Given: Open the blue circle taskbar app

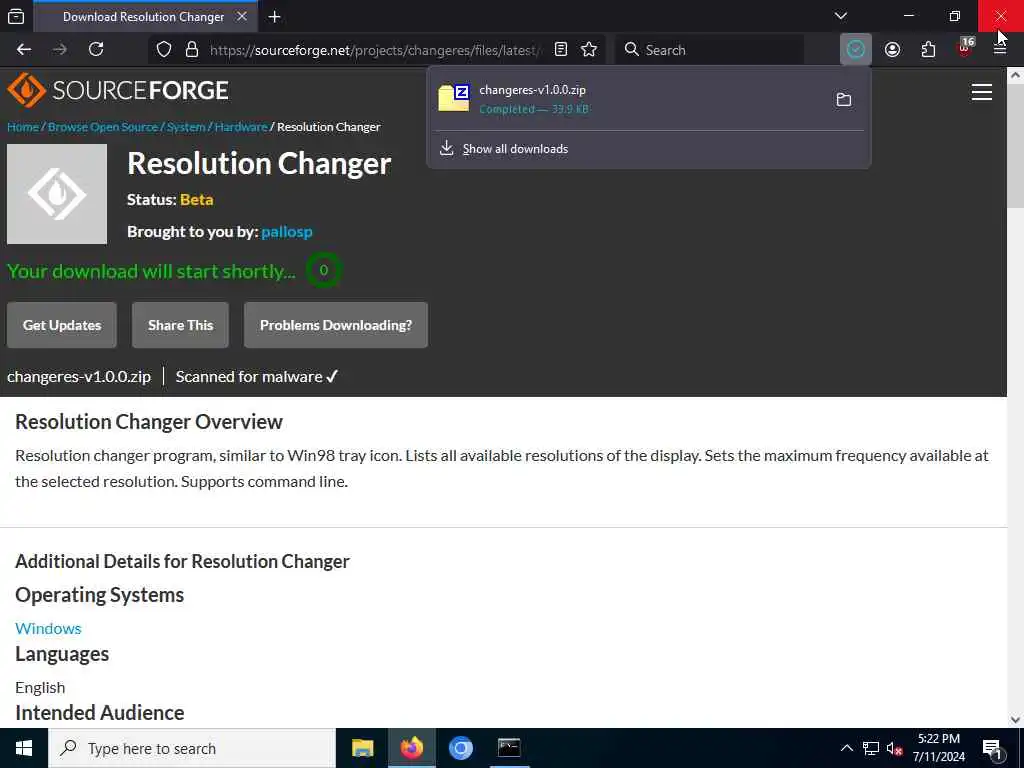Looking at the screenshot, I should click(460, 748).
